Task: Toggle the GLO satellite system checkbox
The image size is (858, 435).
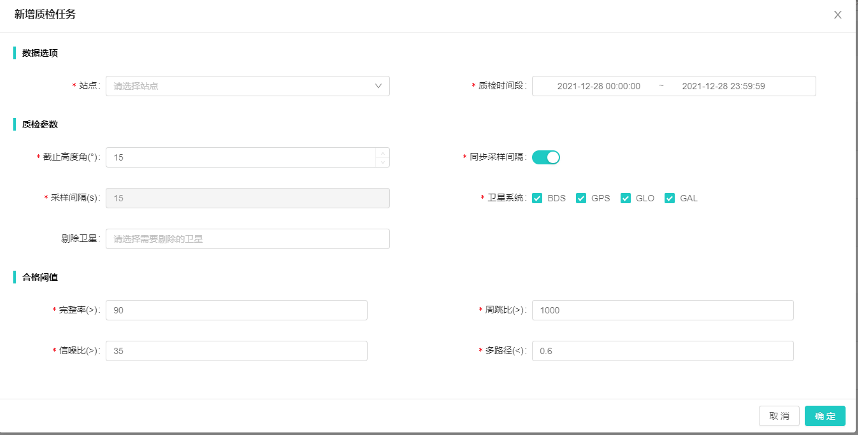Action: [x=626, y=198]
